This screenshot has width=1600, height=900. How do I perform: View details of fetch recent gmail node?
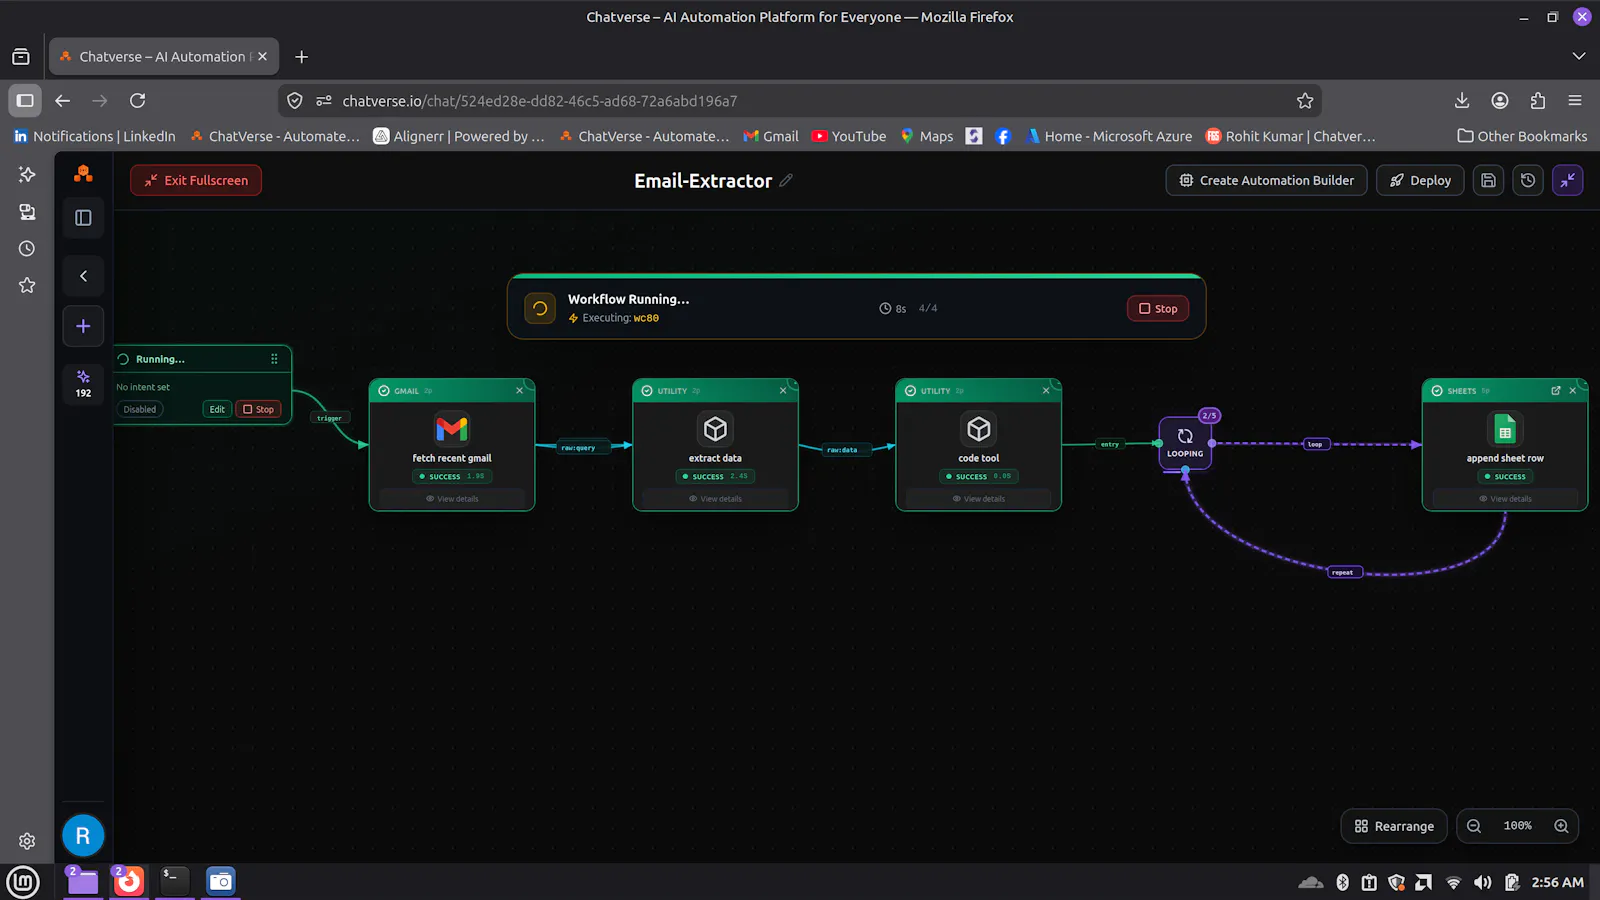tap(452, 499)
